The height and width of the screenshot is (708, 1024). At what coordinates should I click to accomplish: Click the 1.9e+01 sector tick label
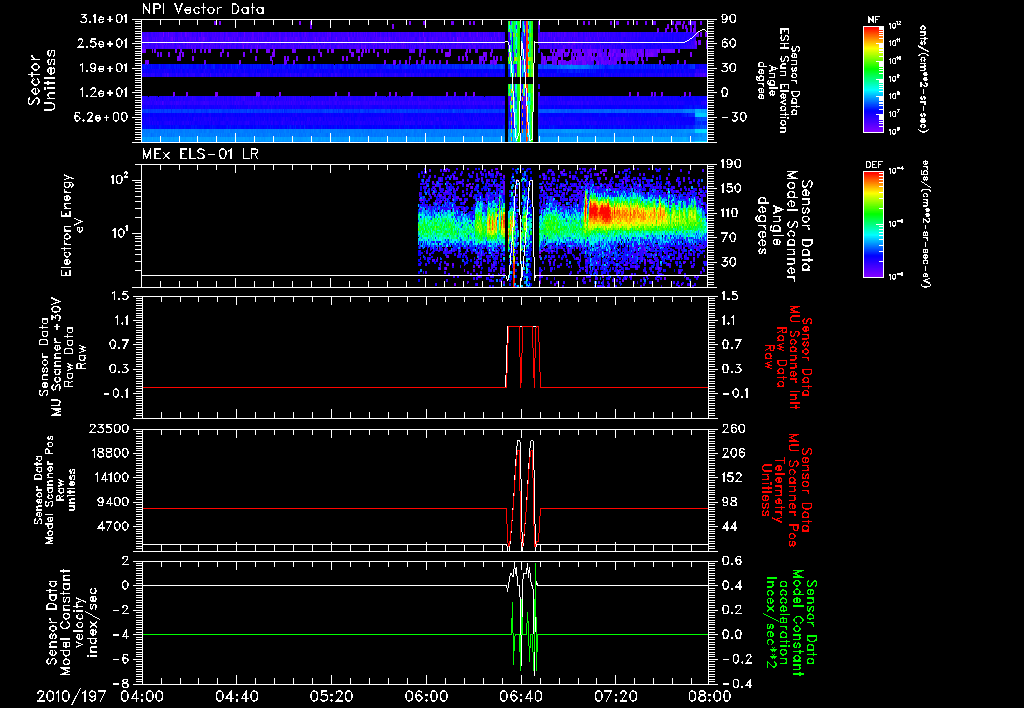pos(103,68)
